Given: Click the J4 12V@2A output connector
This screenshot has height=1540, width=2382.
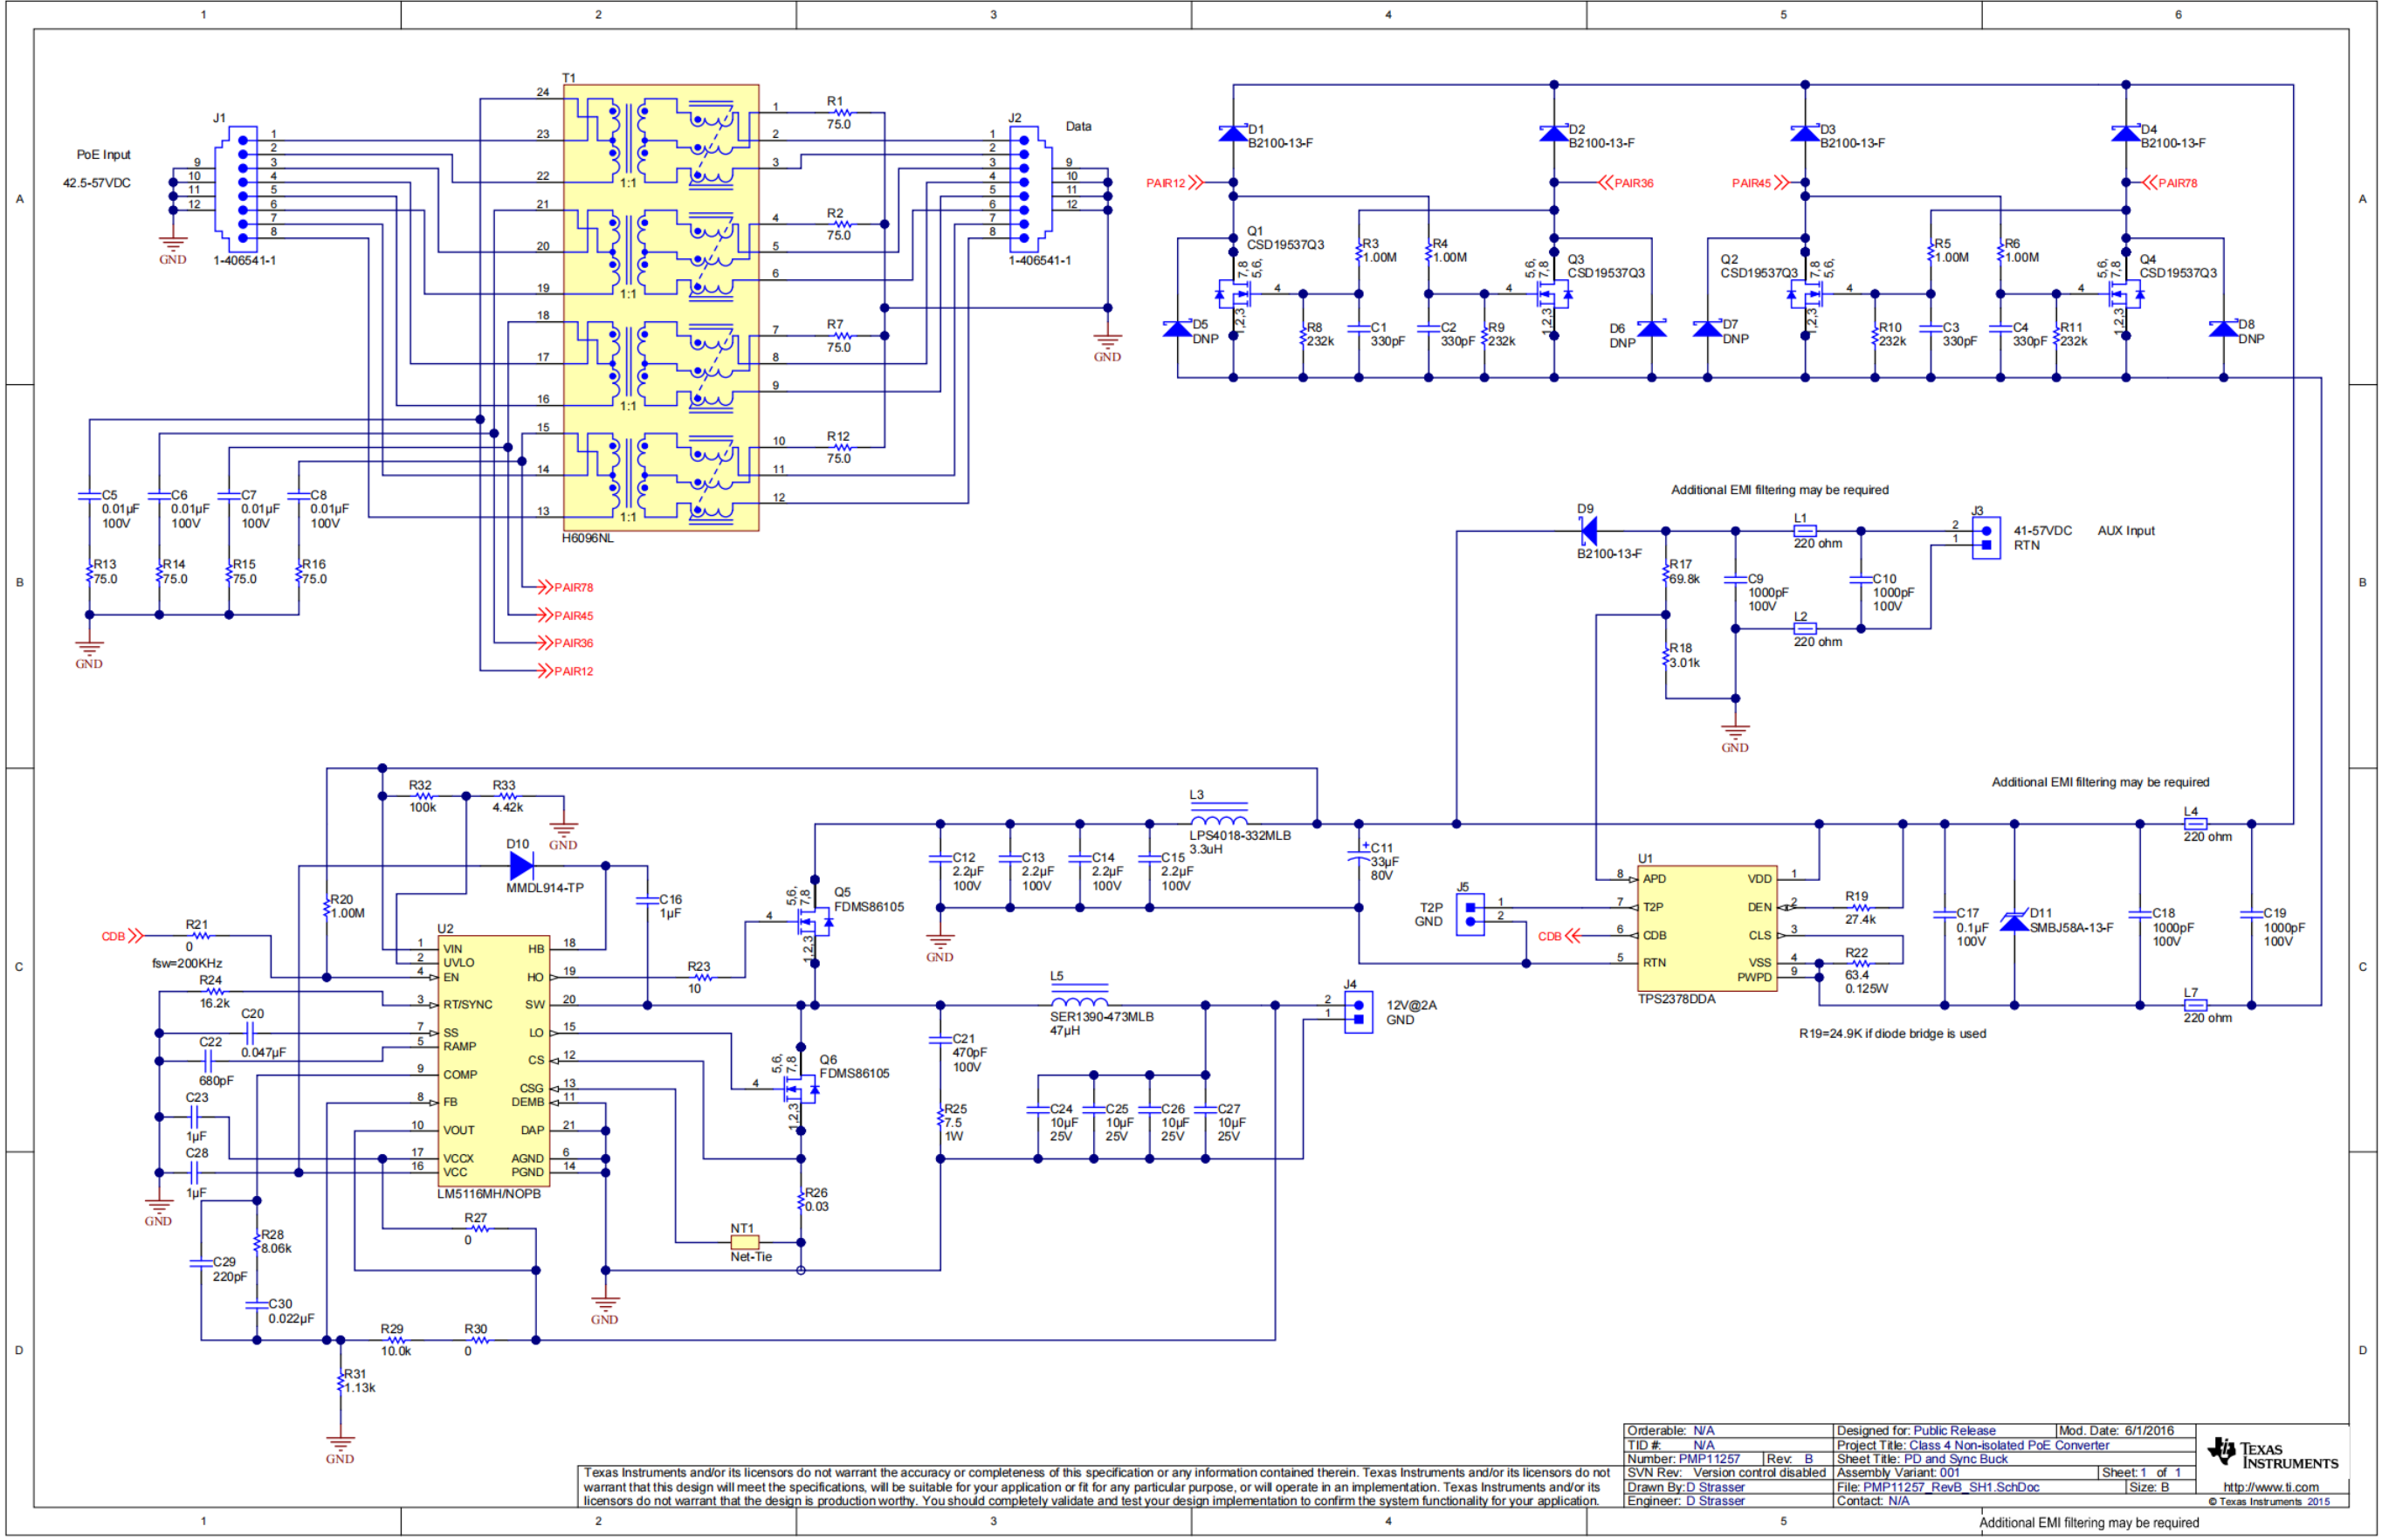Looking at the screenshot, I should [x=1357, y=1012].
